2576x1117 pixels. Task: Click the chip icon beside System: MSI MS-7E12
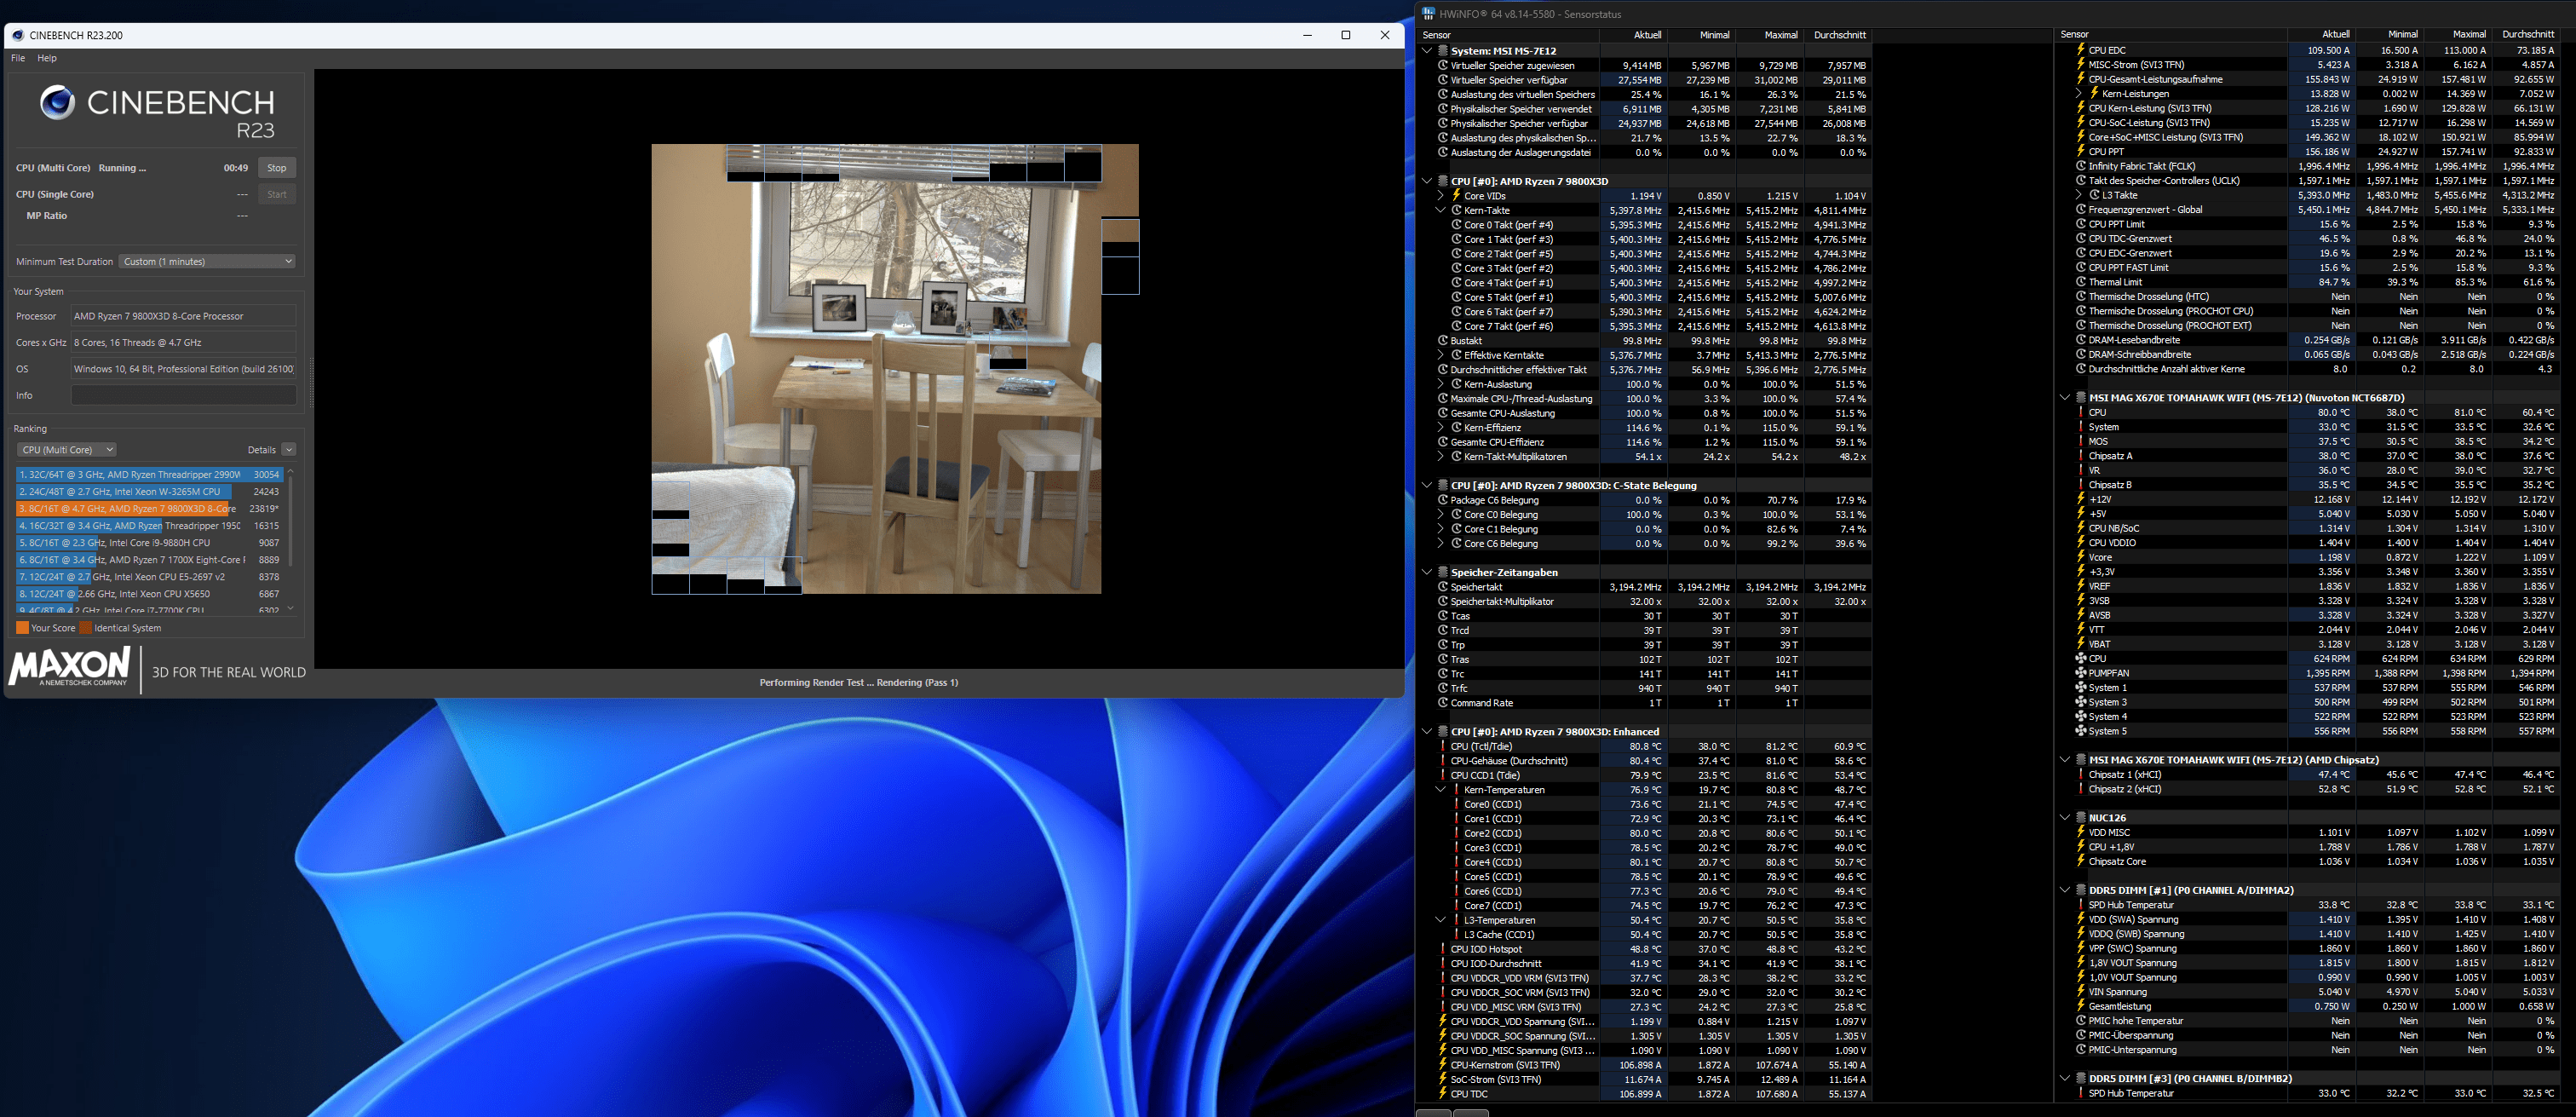pos(1443,51)
